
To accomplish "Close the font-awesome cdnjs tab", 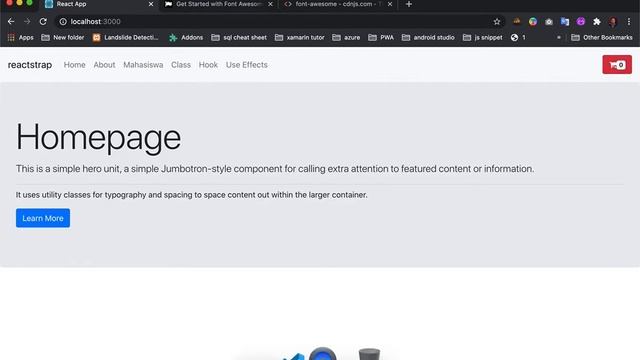I will 390,4.
